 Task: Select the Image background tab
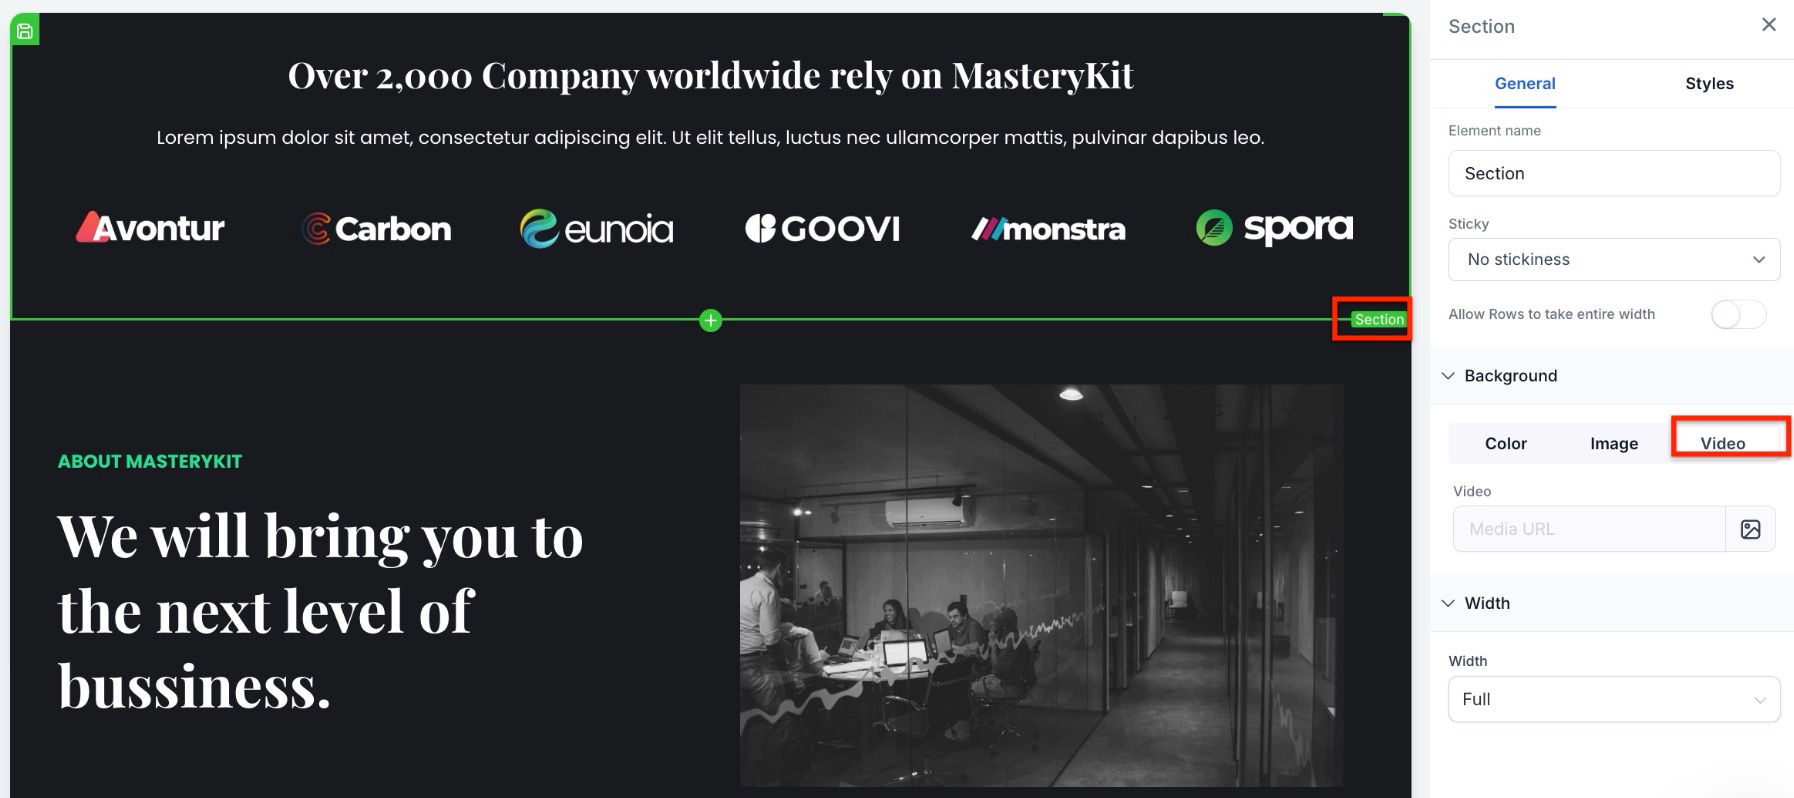pyautogui.click(x=1614, y=443)
